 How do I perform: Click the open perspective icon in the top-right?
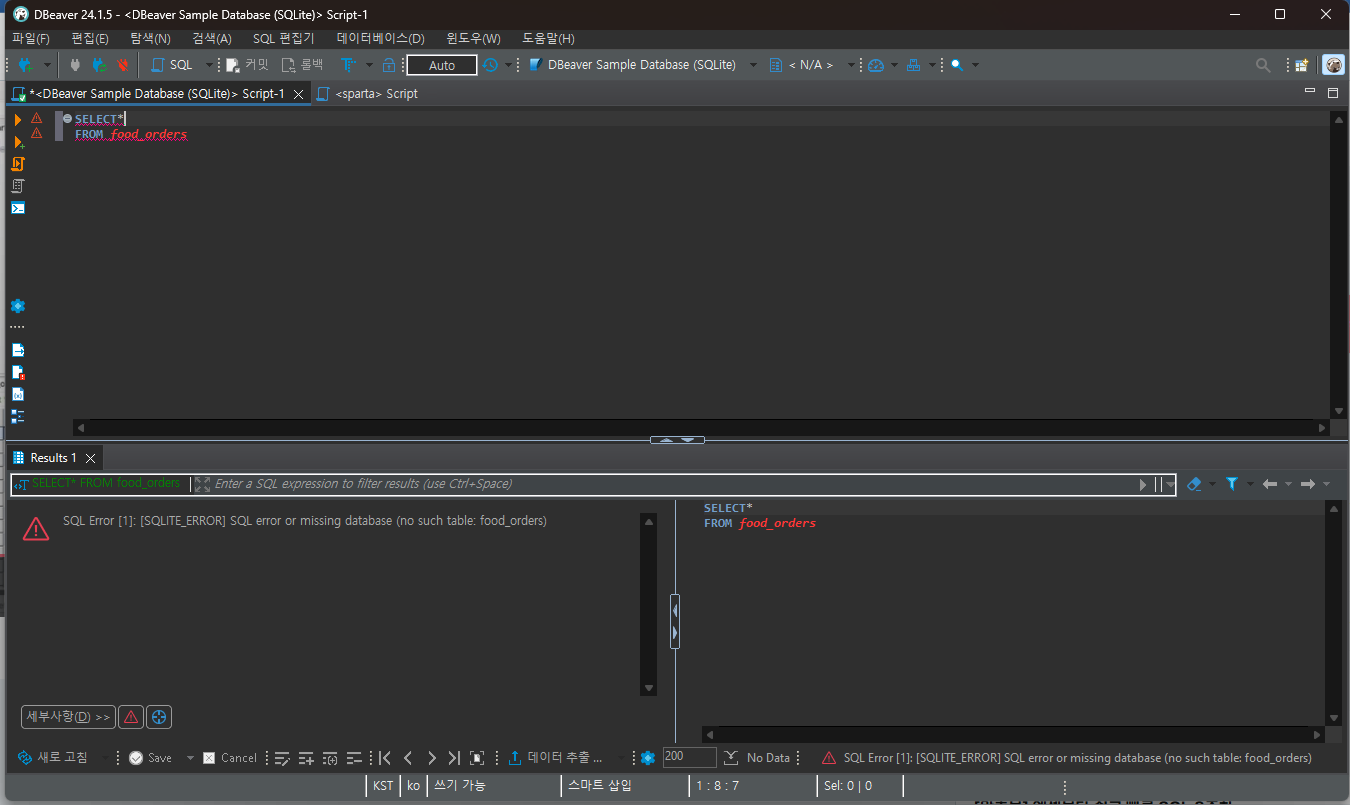click(1301, 65)
